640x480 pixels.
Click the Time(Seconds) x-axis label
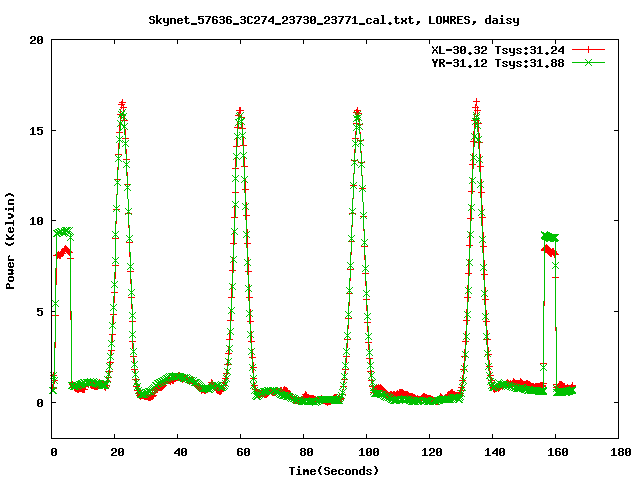click(334, 471)
